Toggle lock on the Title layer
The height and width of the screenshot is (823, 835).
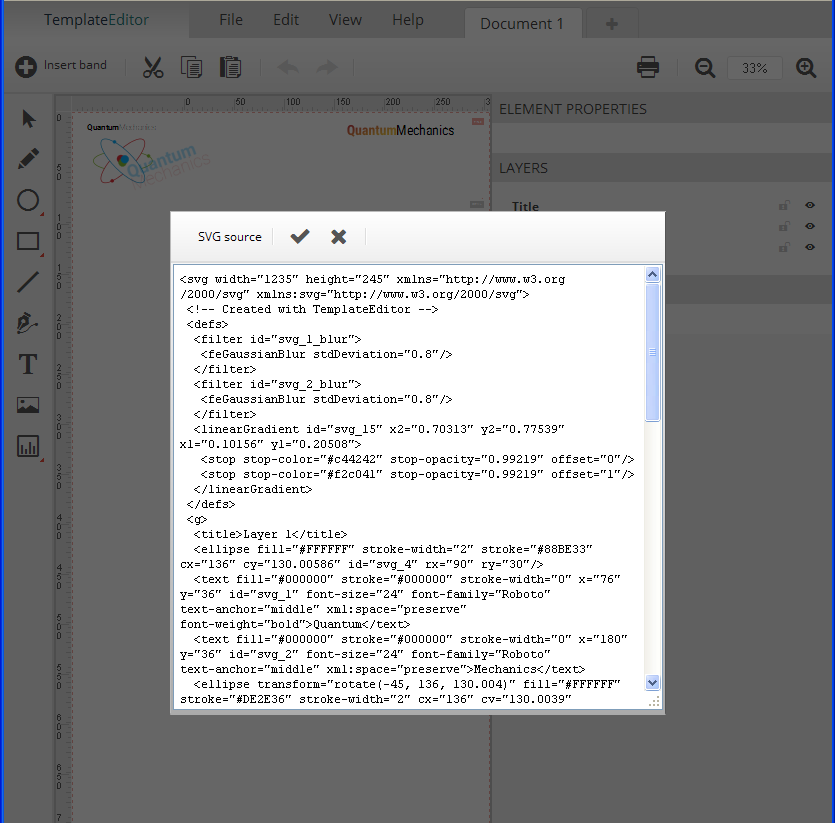click(784, 205)
